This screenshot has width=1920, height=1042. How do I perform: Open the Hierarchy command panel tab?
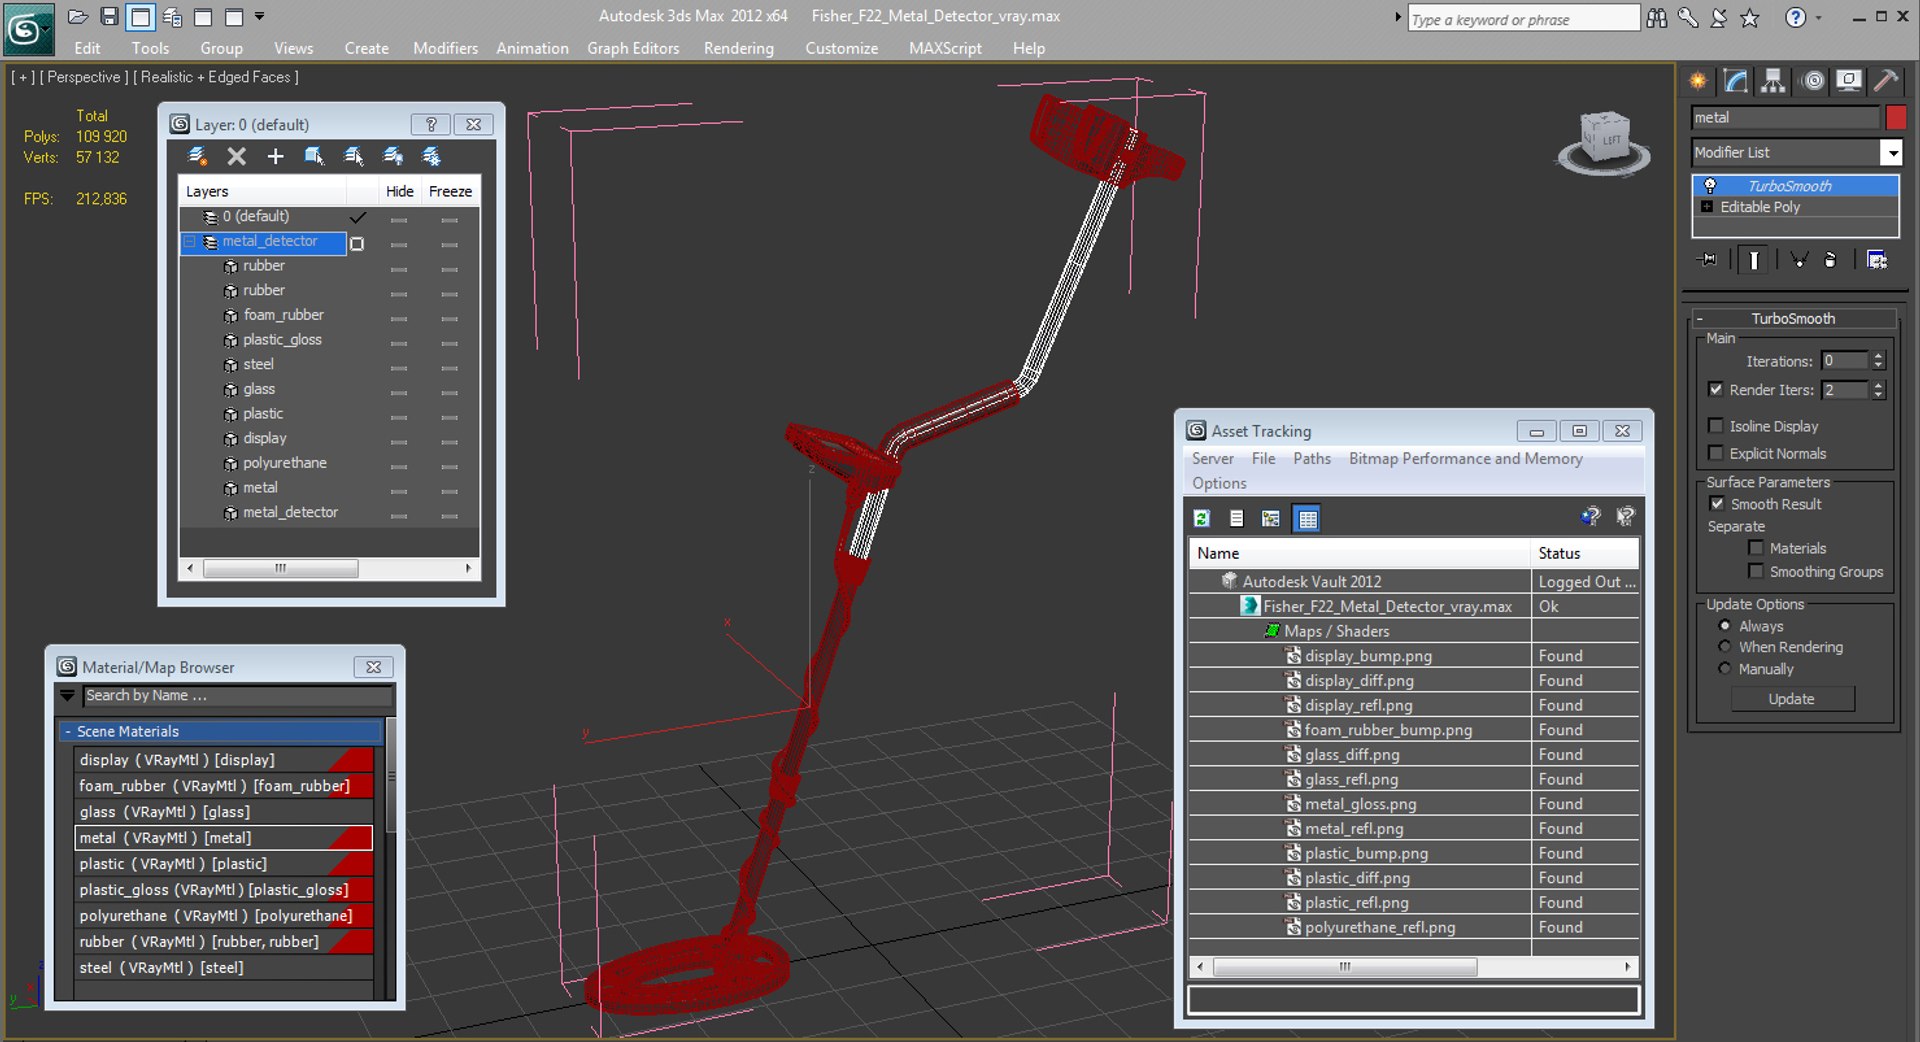click(1773, 81)
